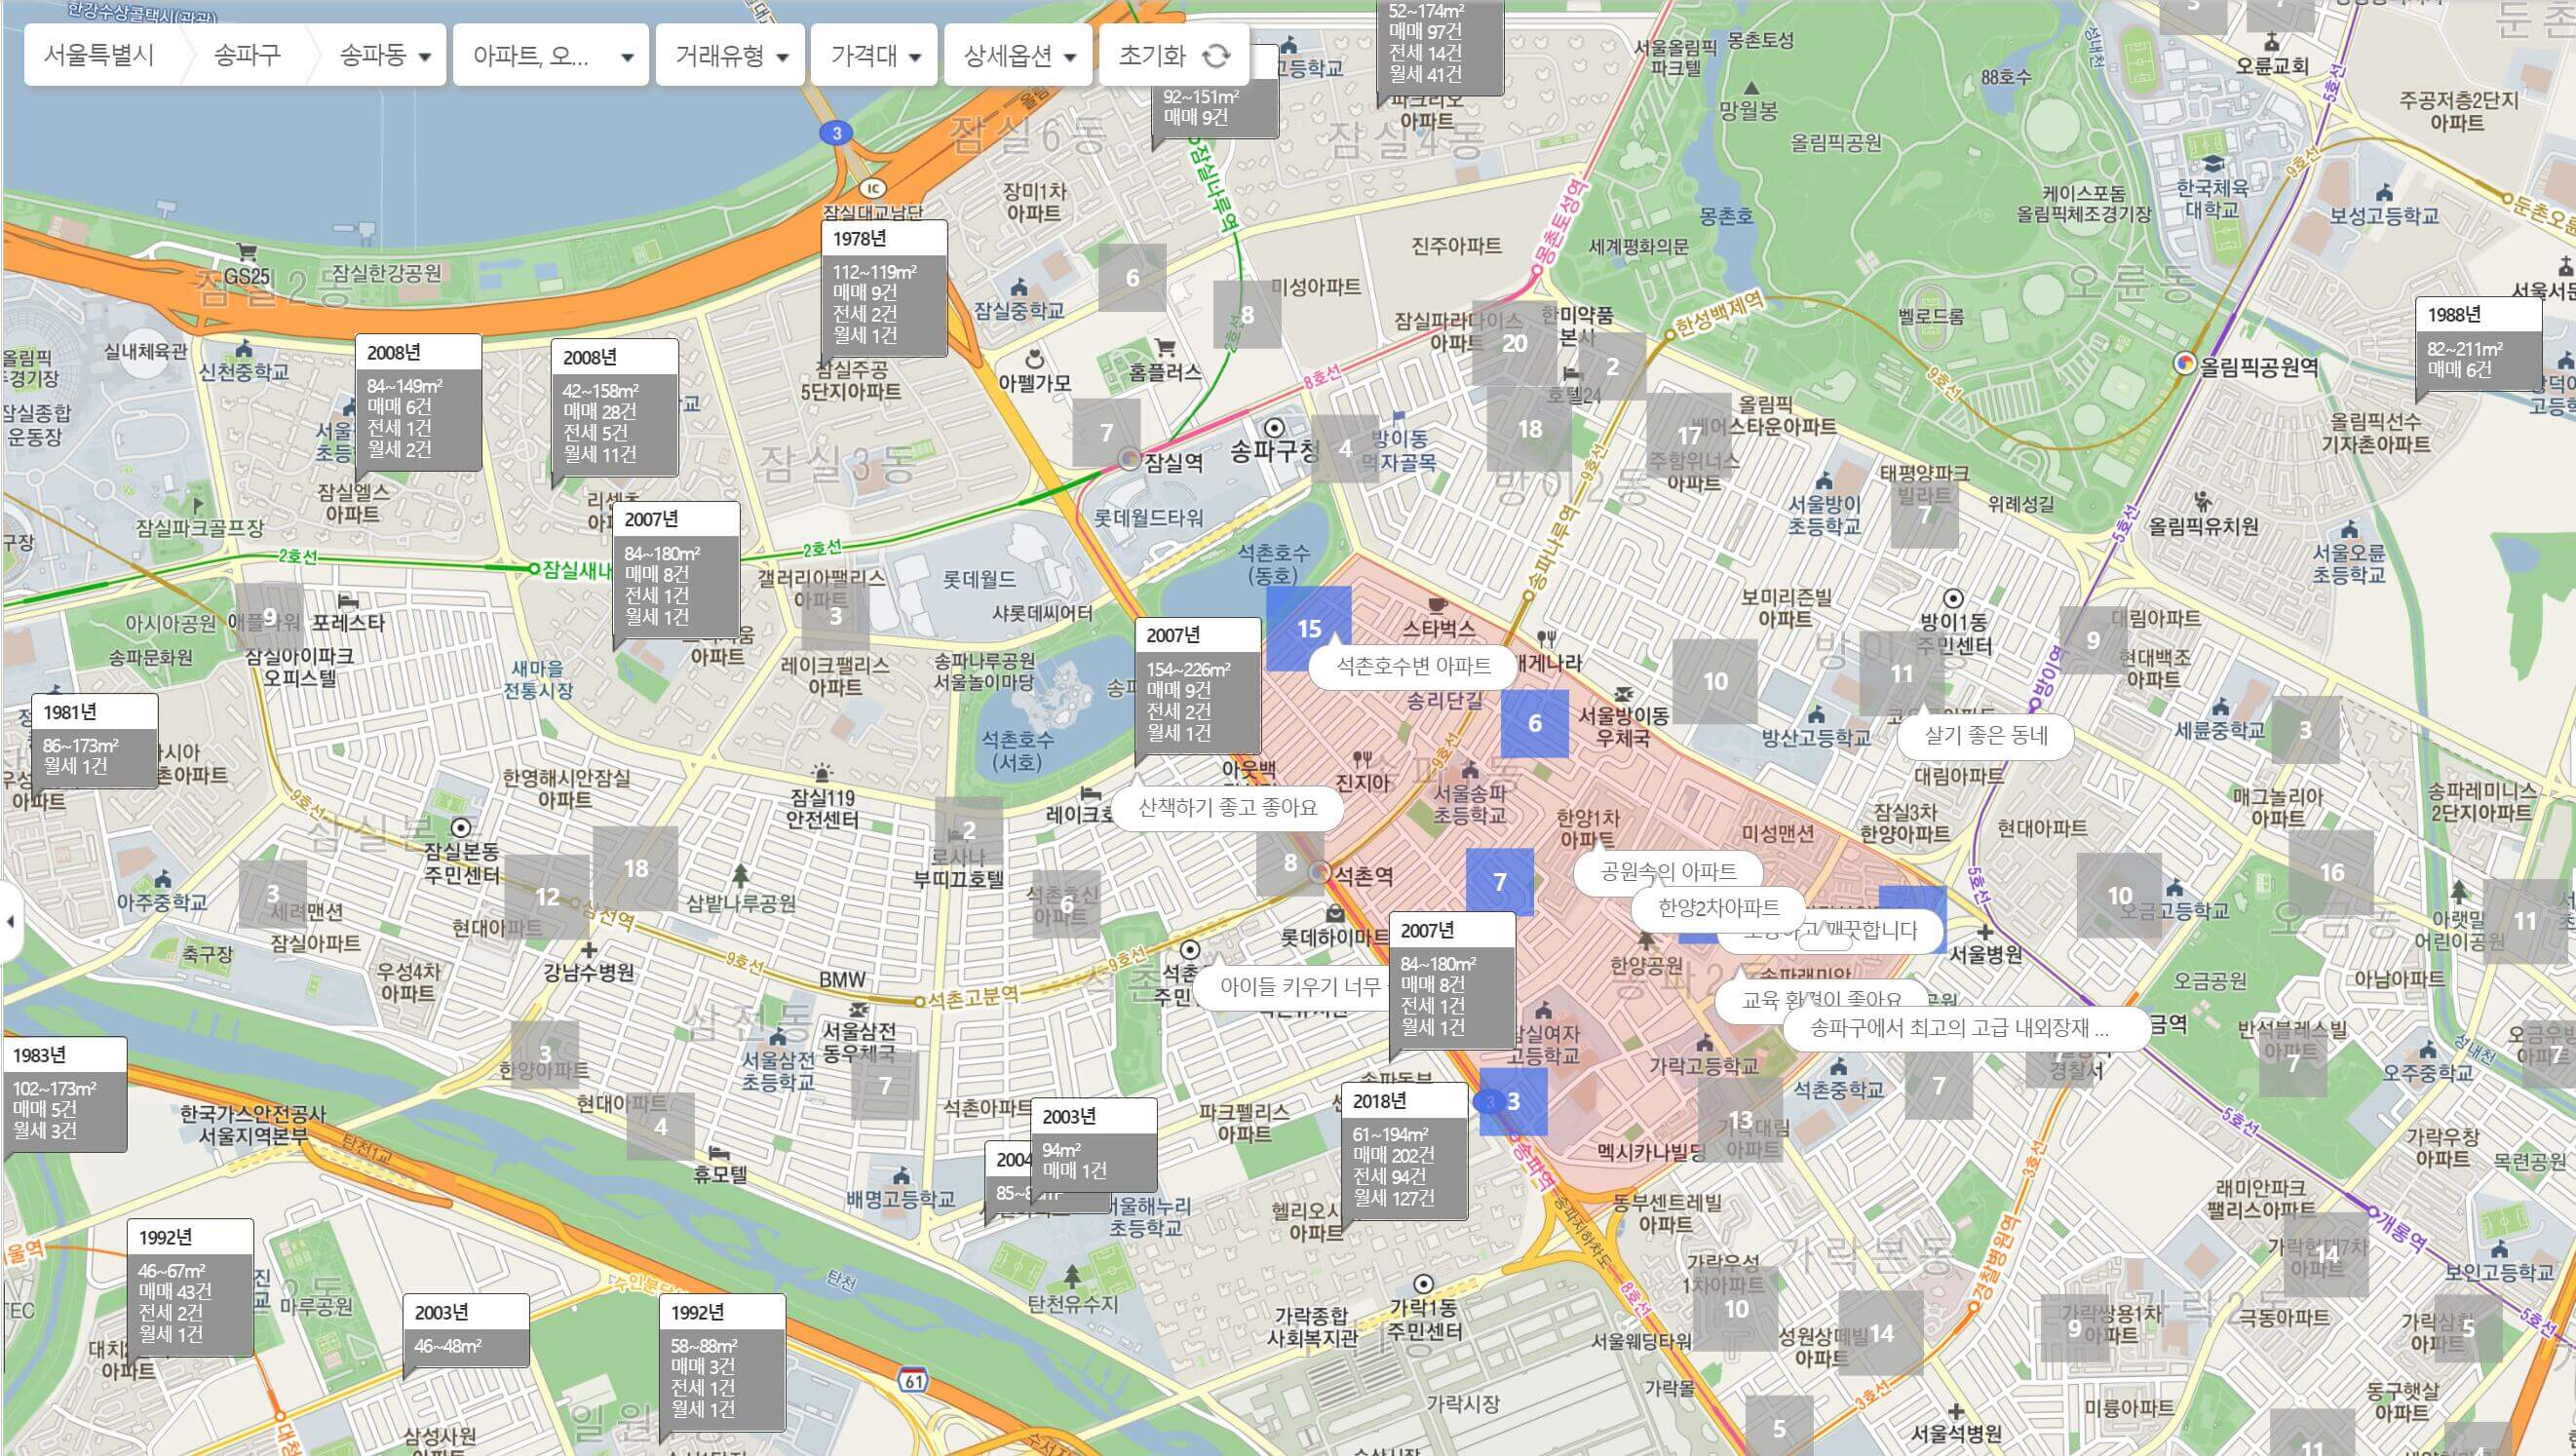Select 송파구 in the location breadcrumb

point(247,55)
